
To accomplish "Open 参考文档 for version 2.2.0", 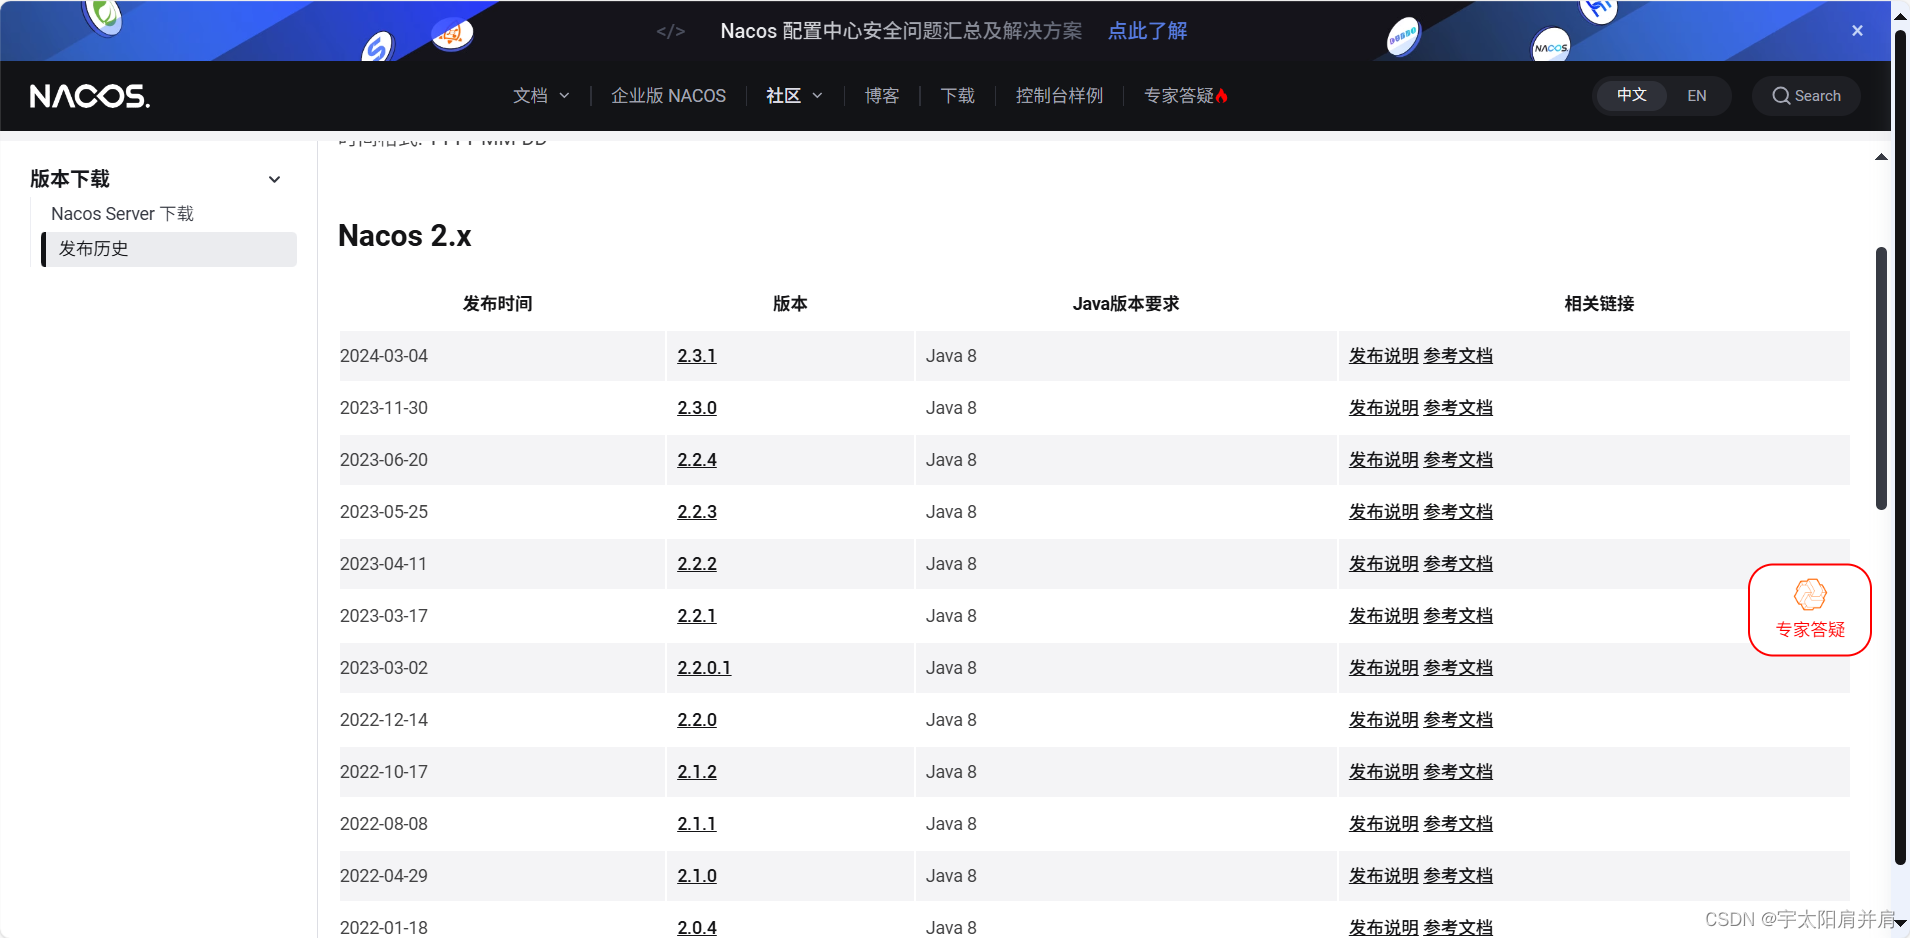I will 1458,720.
